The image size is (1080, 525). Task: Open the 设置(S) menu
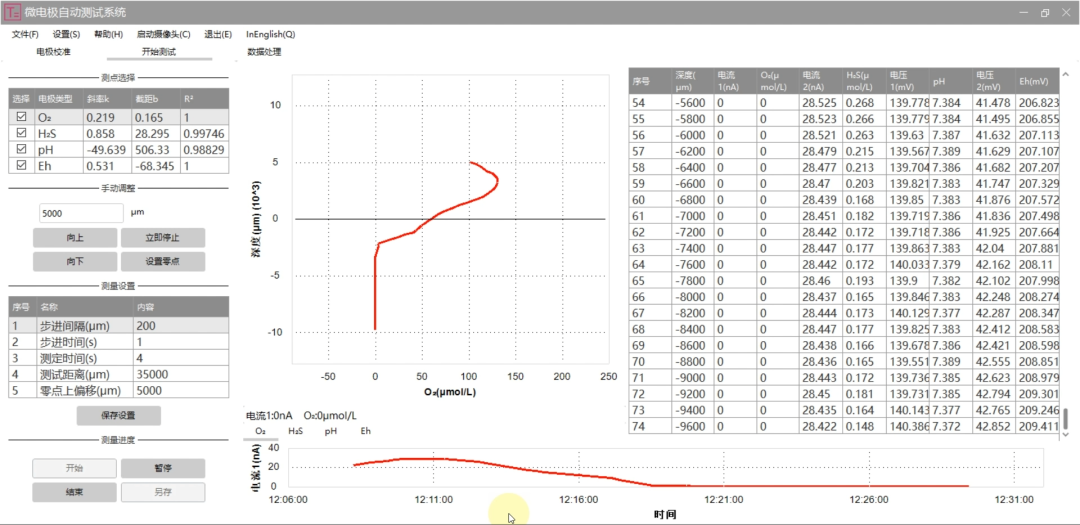tap(66, 34)
